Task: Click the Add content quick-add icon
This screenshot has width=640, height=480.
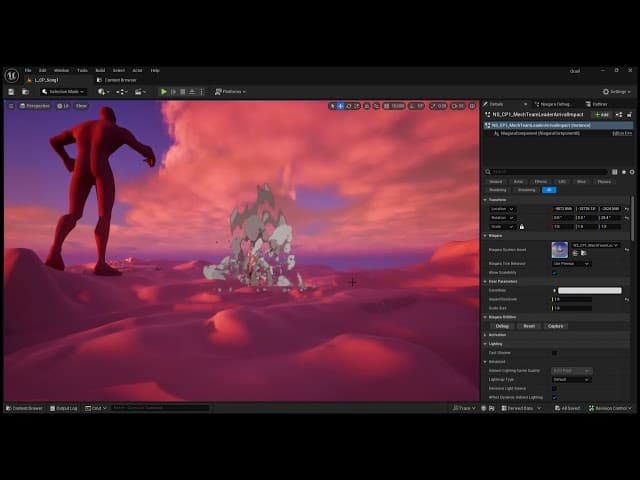Action: pos(102,92)
